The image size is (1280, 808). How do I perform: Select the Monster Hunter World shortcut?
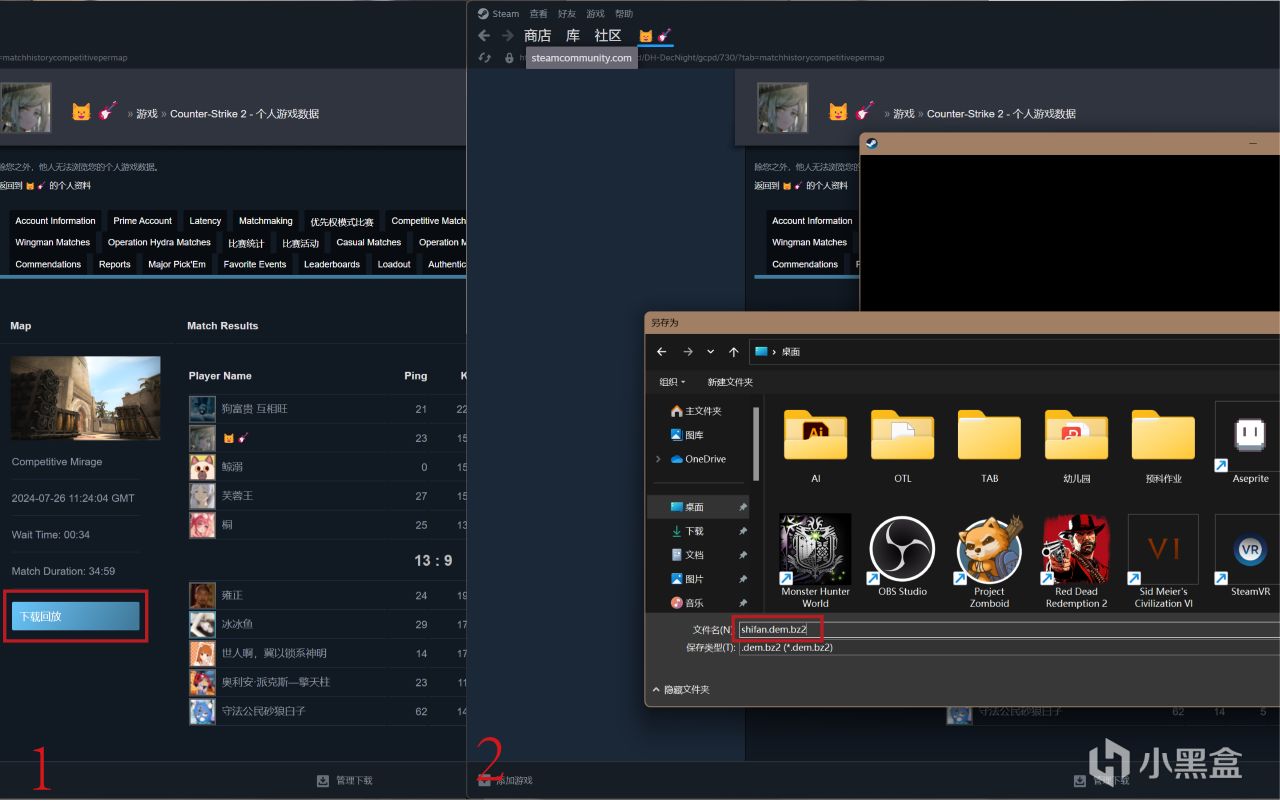coord(815,561)
